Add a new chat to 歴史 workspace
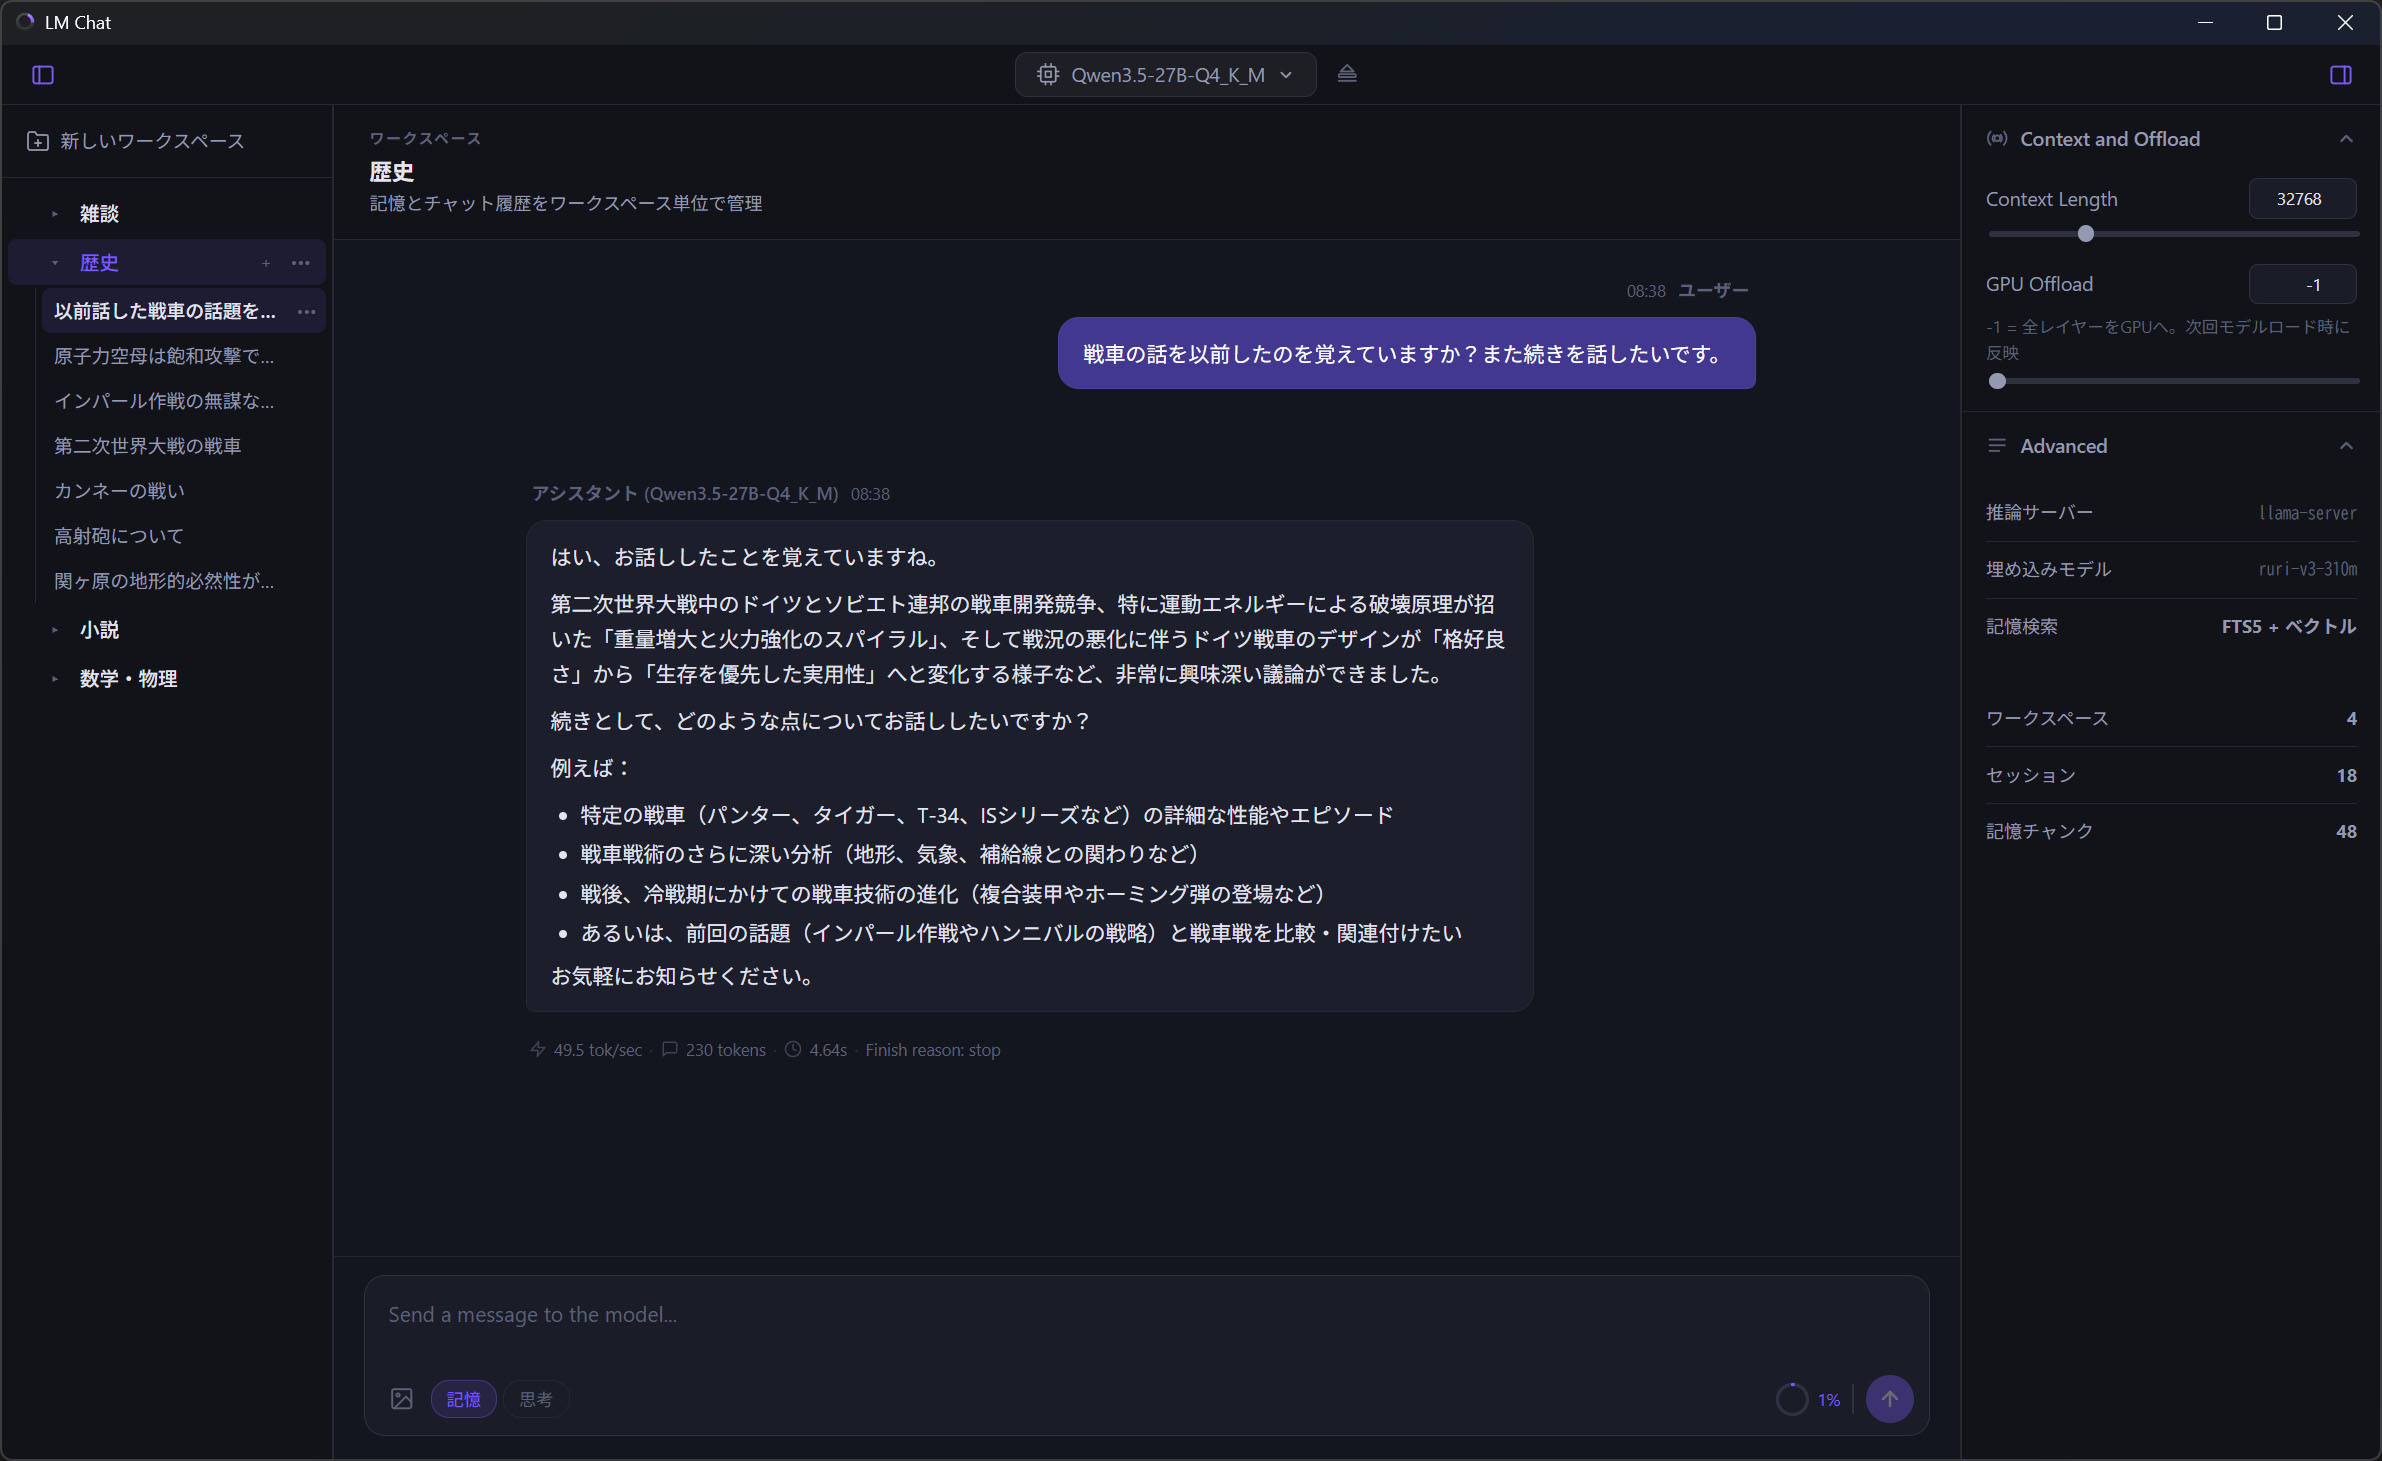The image size is (2382, 1461). pyautogui.click(x=266, y=263)
